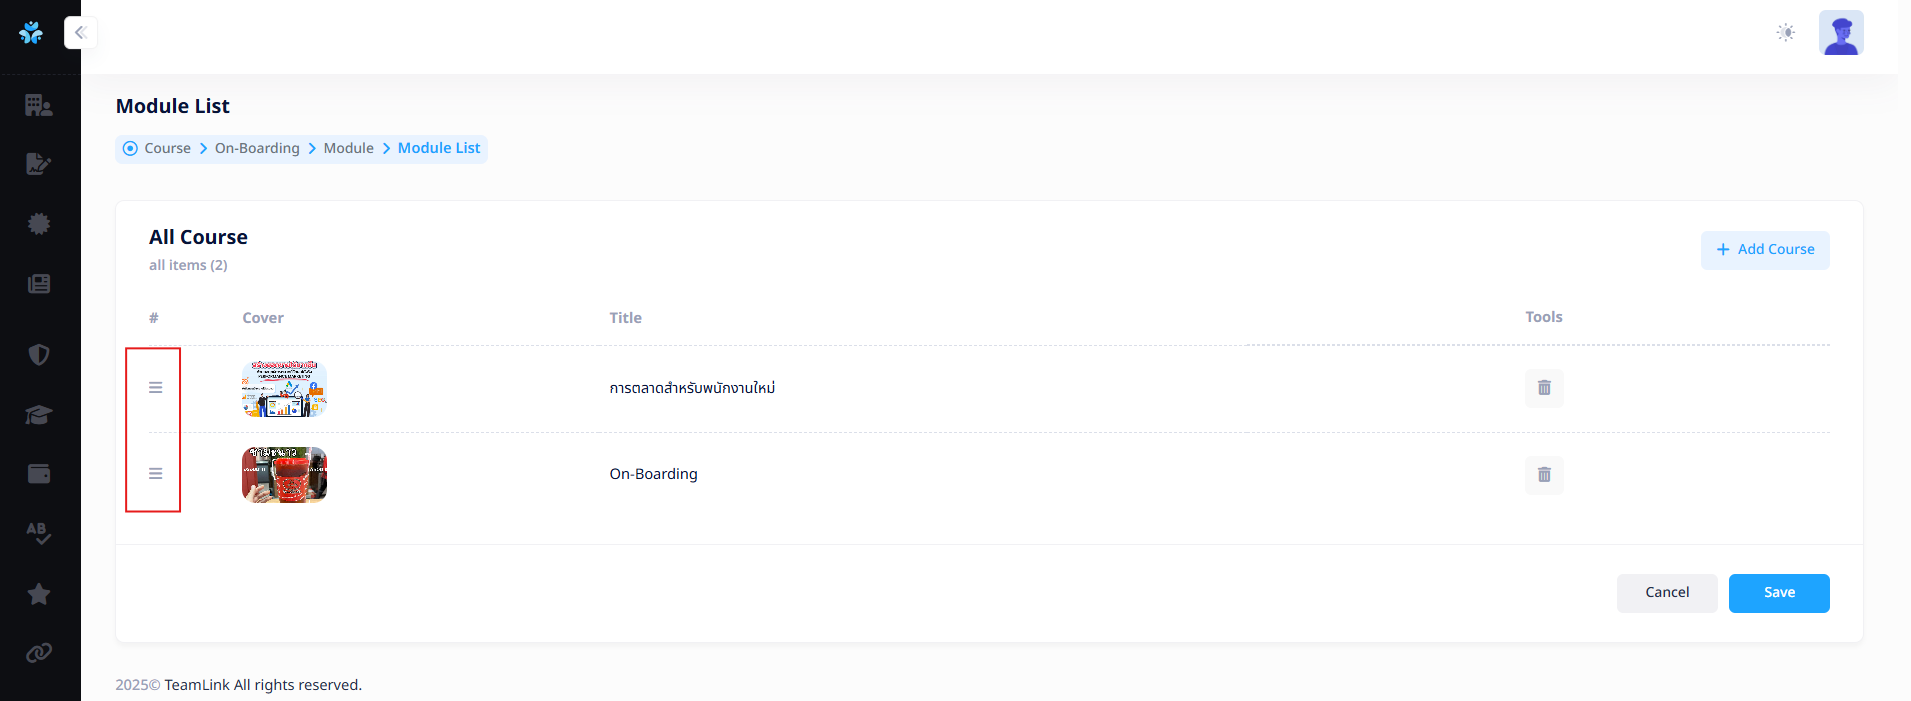The width and height of the screenshot is (1911, 701).
Task: Open the newspaper icon in sidebar
Action: coord(39,284)
